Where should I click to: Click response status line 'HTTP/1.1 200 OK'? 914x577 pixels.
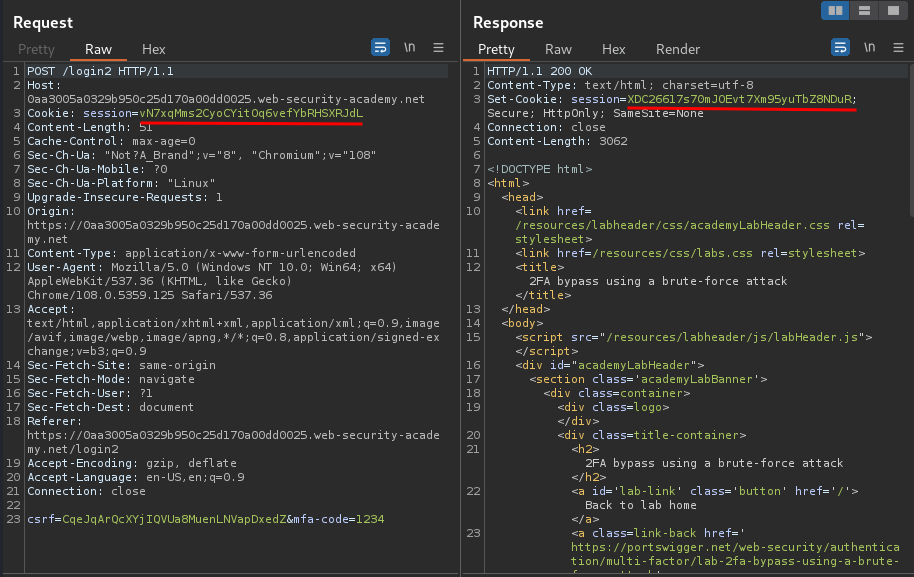[540, 71]
